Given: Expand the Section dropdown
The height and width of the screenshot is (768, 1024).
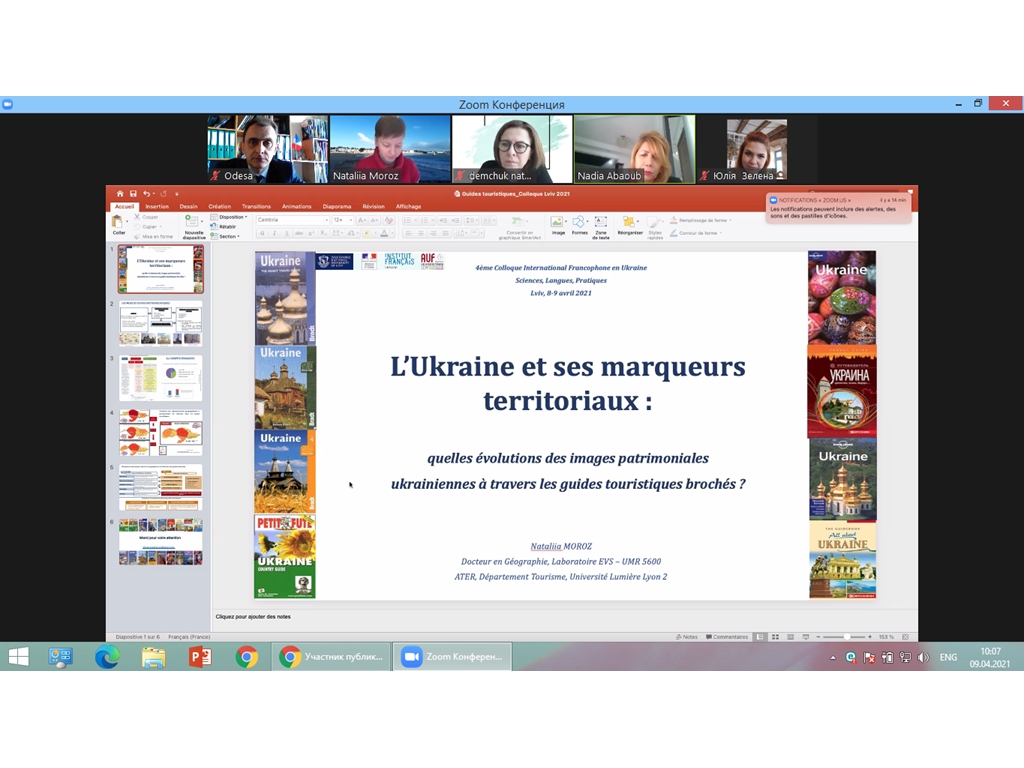Looking at the screenshot, I should pos(225,236).
